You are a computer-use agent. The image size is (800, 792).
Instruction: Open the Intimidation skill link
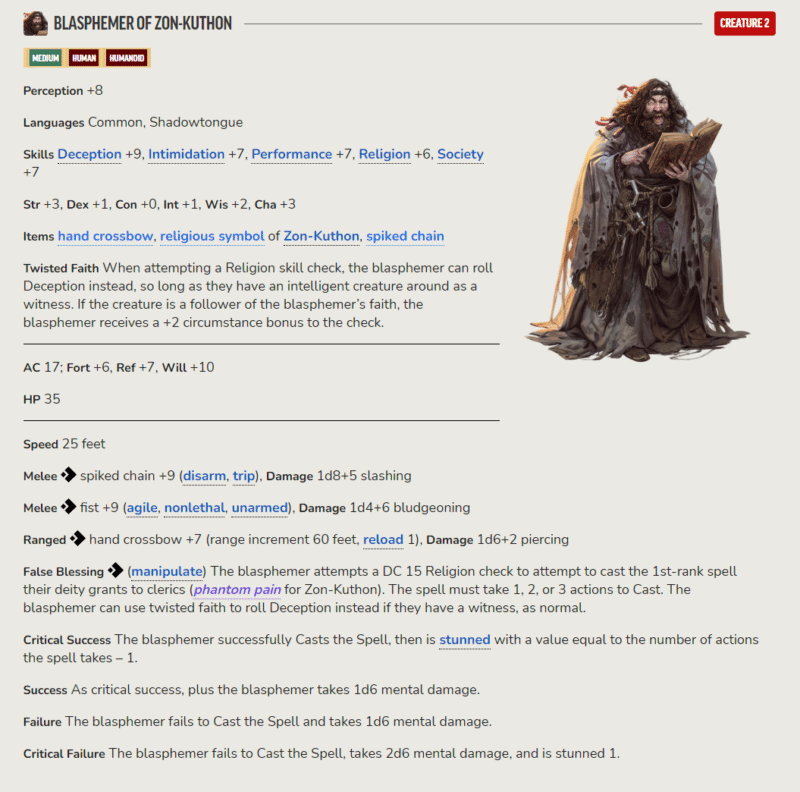tap(186, 154)
